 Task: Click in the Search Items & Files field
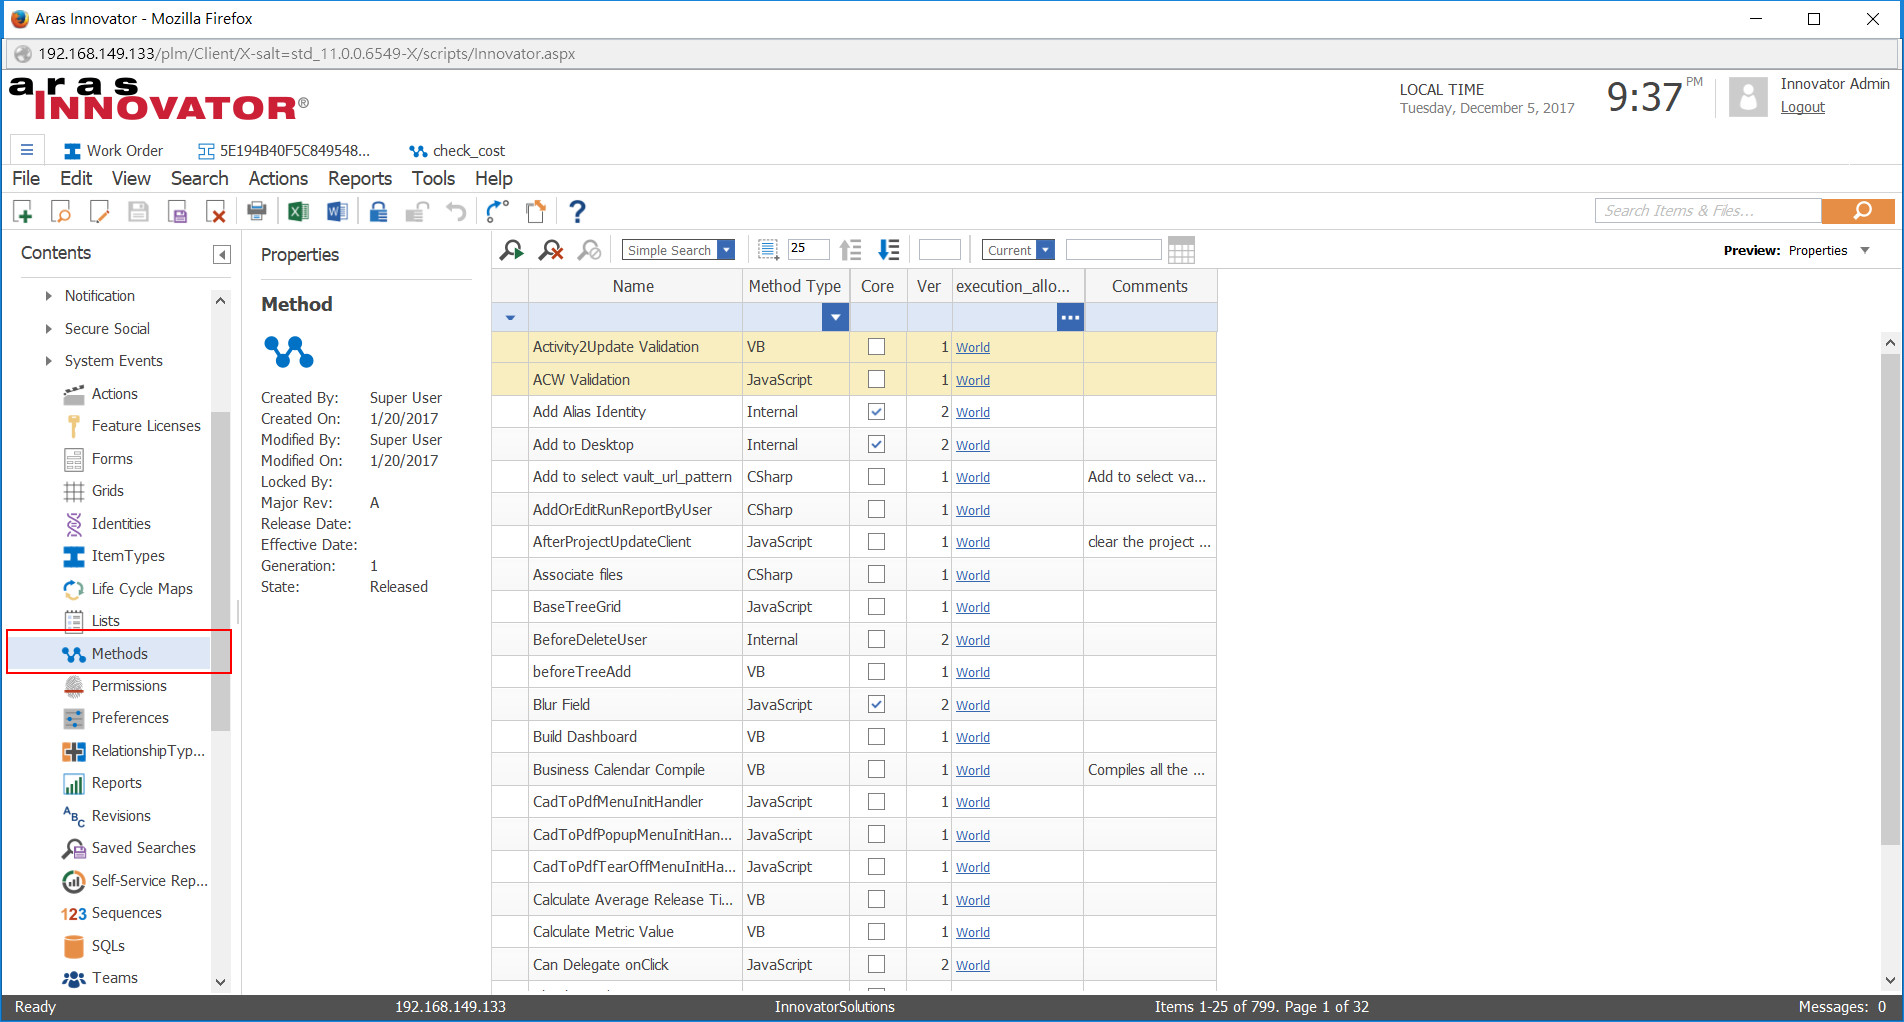point(1708,211)
